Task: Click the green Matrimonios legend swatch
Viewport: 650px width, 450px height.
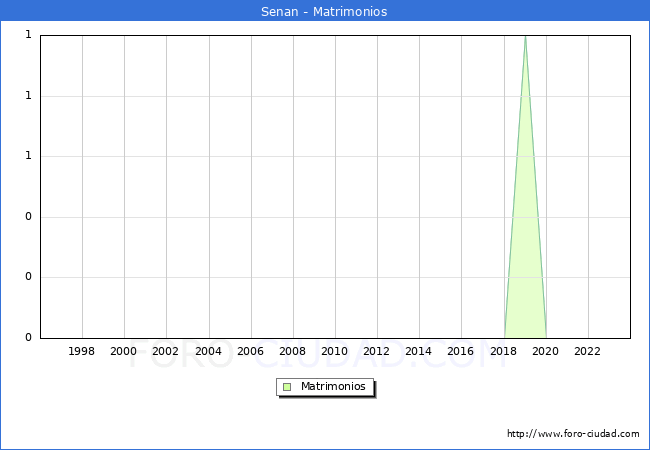Action: (x=287, y=387)
